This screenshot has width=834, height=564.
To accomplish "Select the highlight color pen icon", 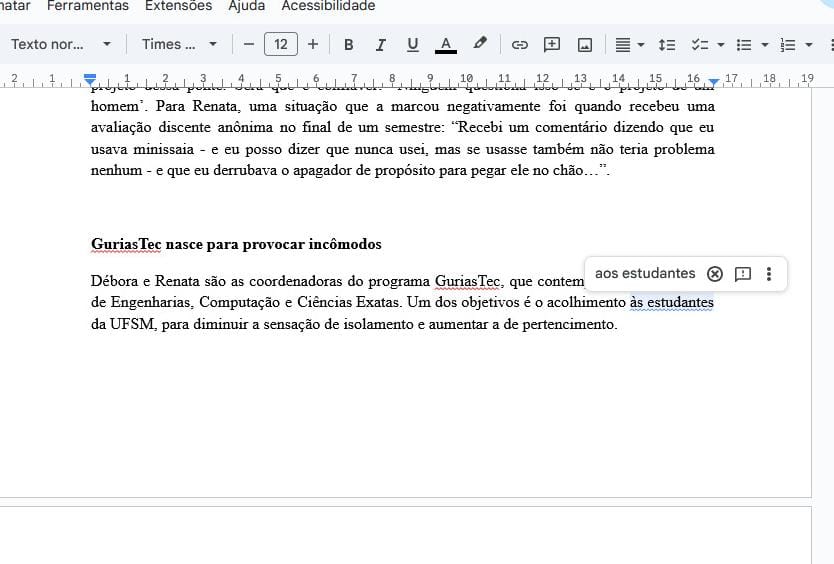I will click(x=480, y=44).
